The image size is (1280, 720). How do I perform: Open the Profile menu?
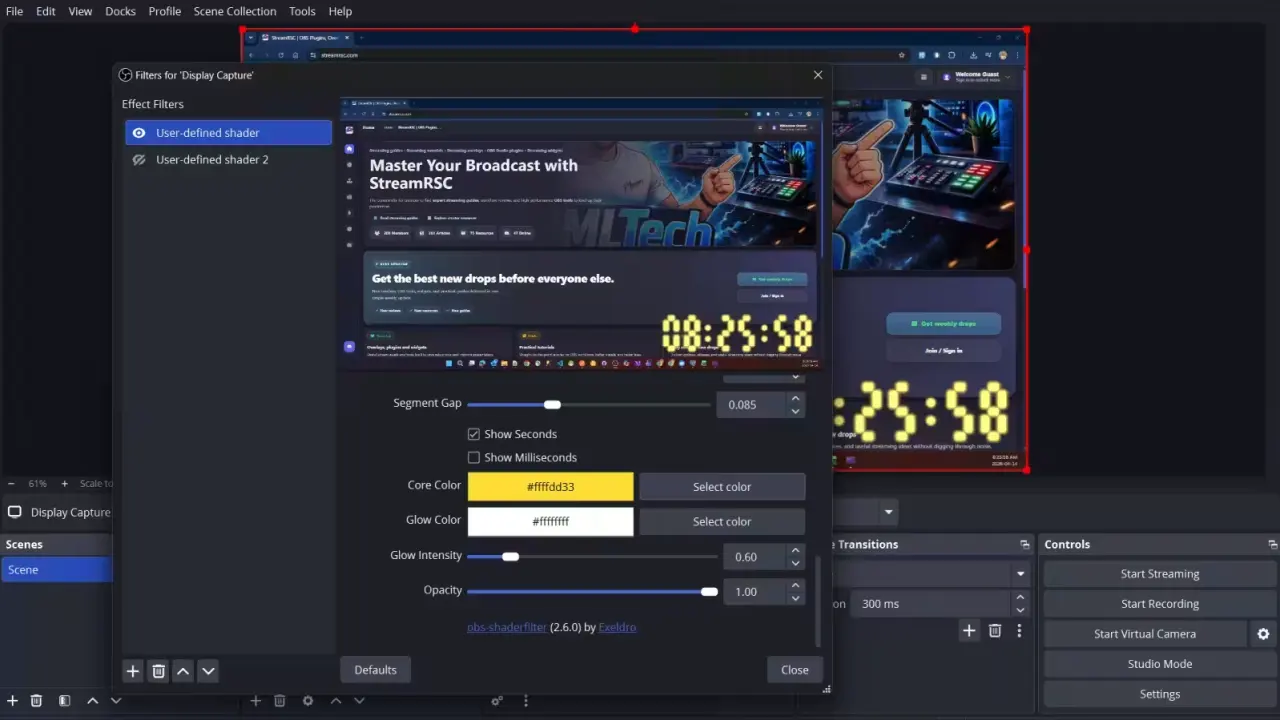[165, 11]
